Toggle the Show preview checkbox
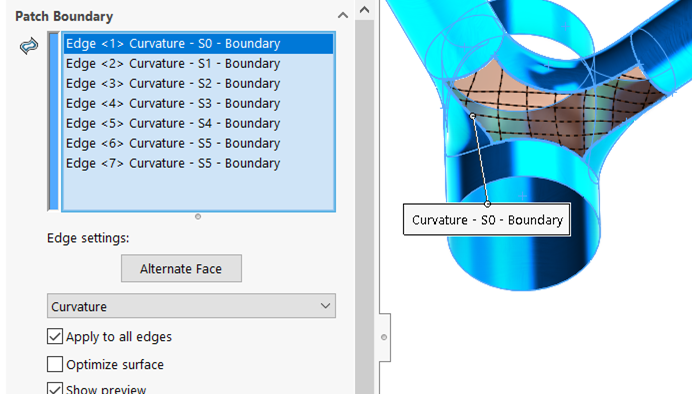This screenshot has height=394, width=692. tap(55, 388)
